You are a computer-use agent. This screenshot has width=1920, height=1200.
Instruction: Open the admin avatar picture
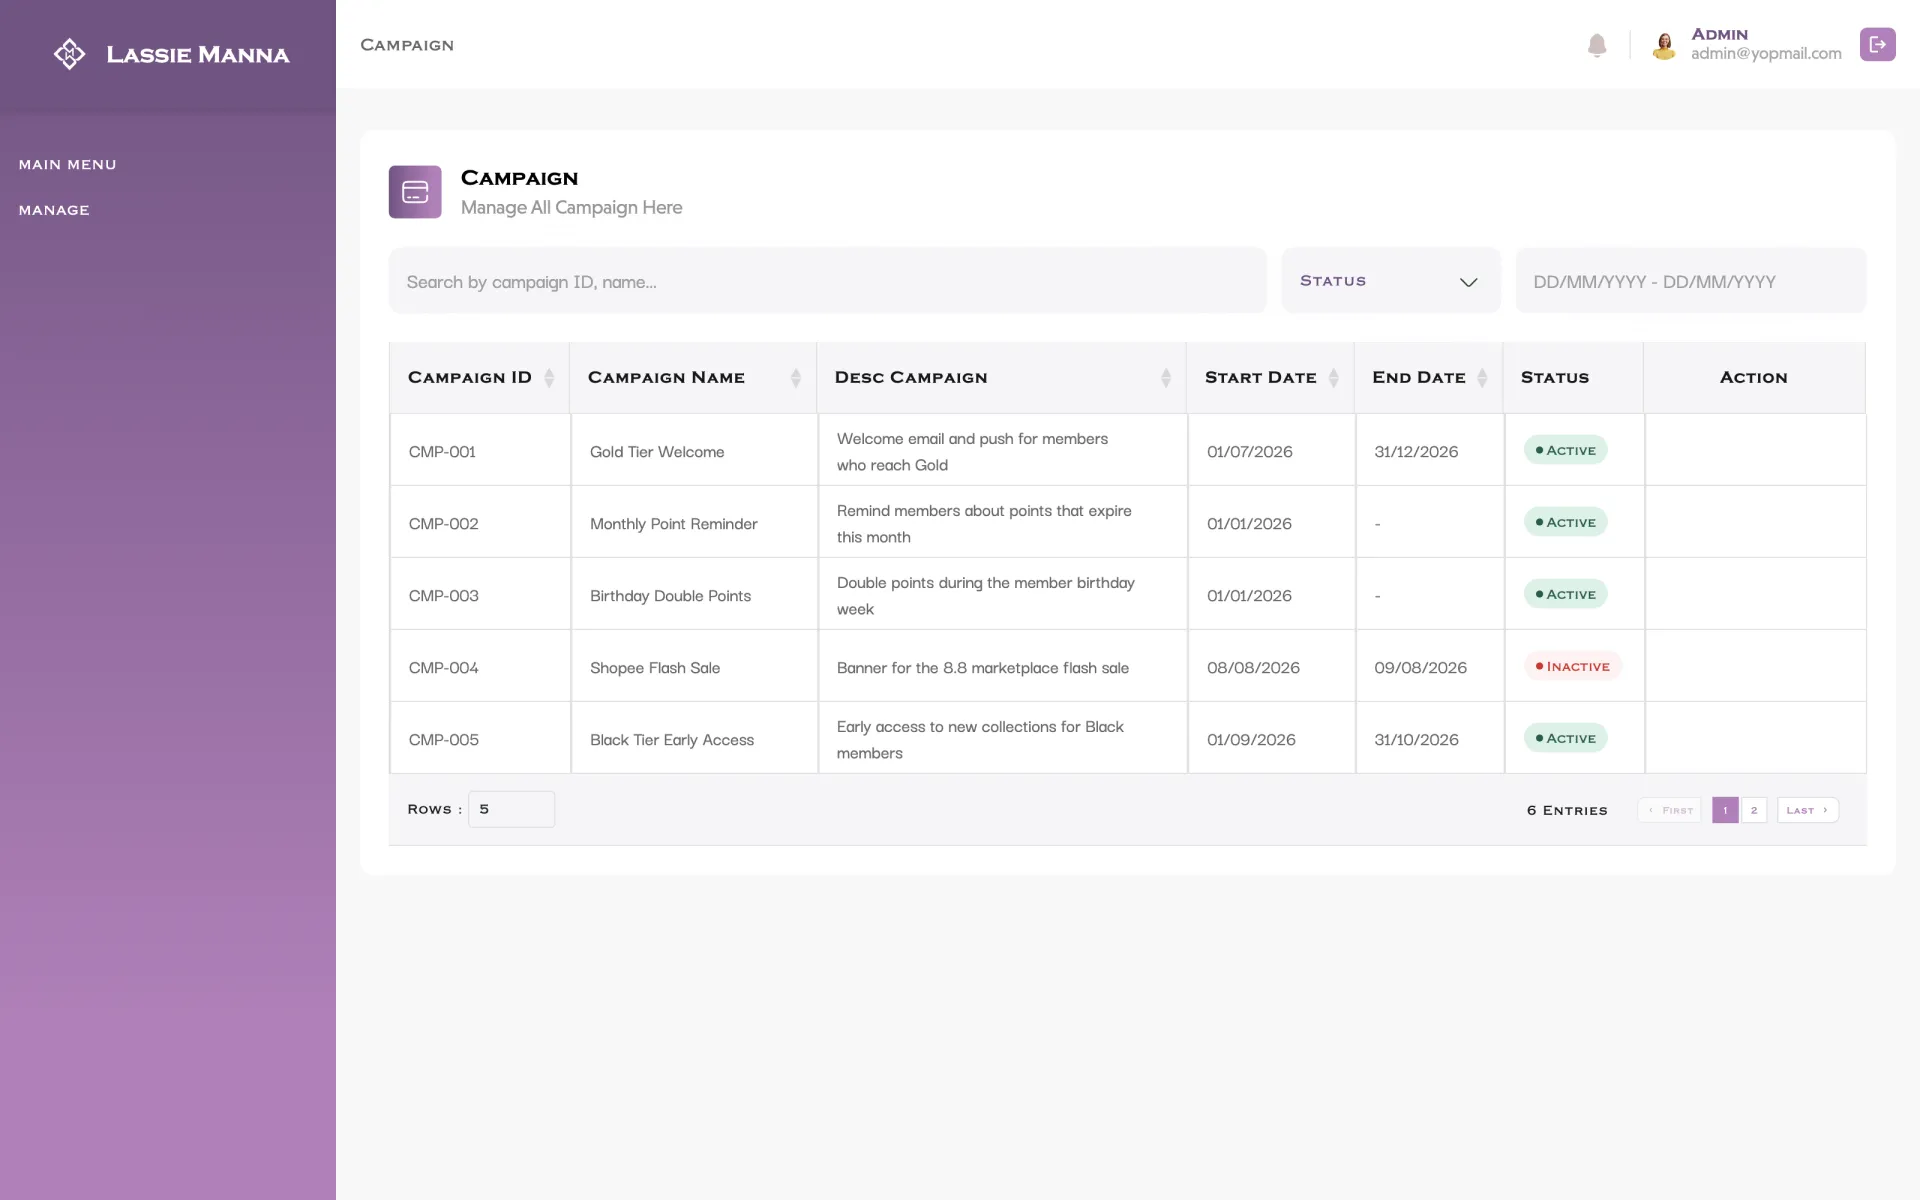point(1664,45)
